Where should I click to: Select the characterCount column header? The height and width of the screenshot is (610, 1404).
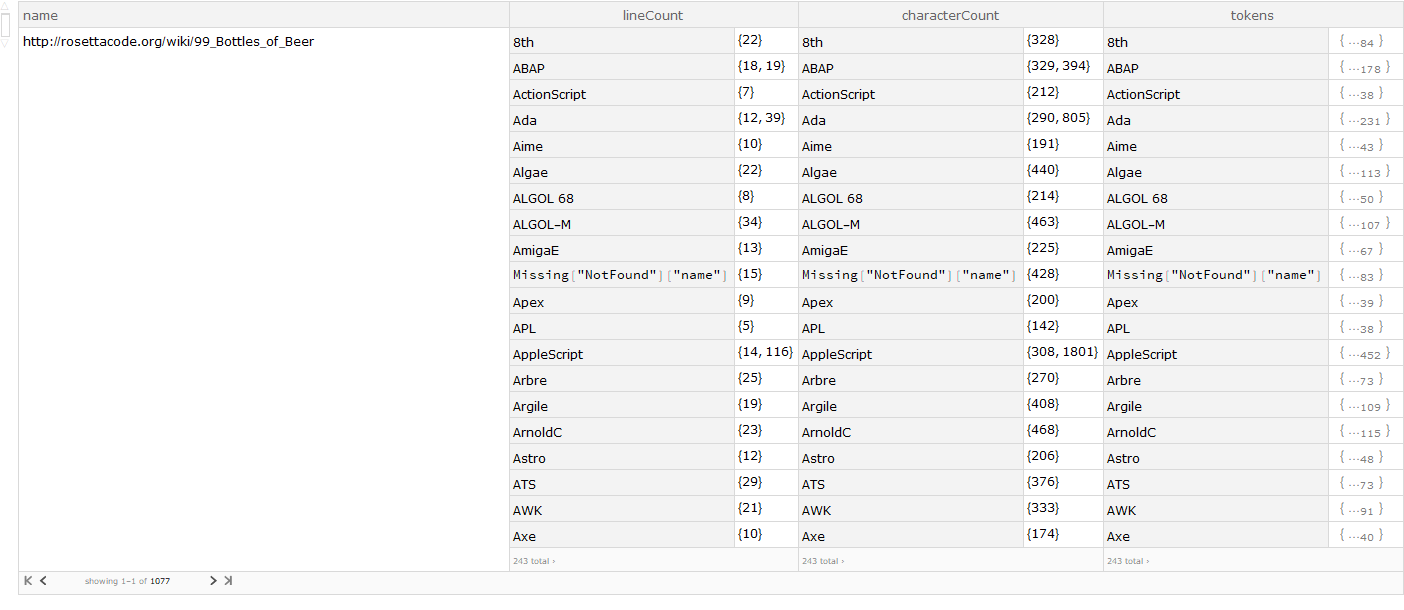click(x=950, y=15)
